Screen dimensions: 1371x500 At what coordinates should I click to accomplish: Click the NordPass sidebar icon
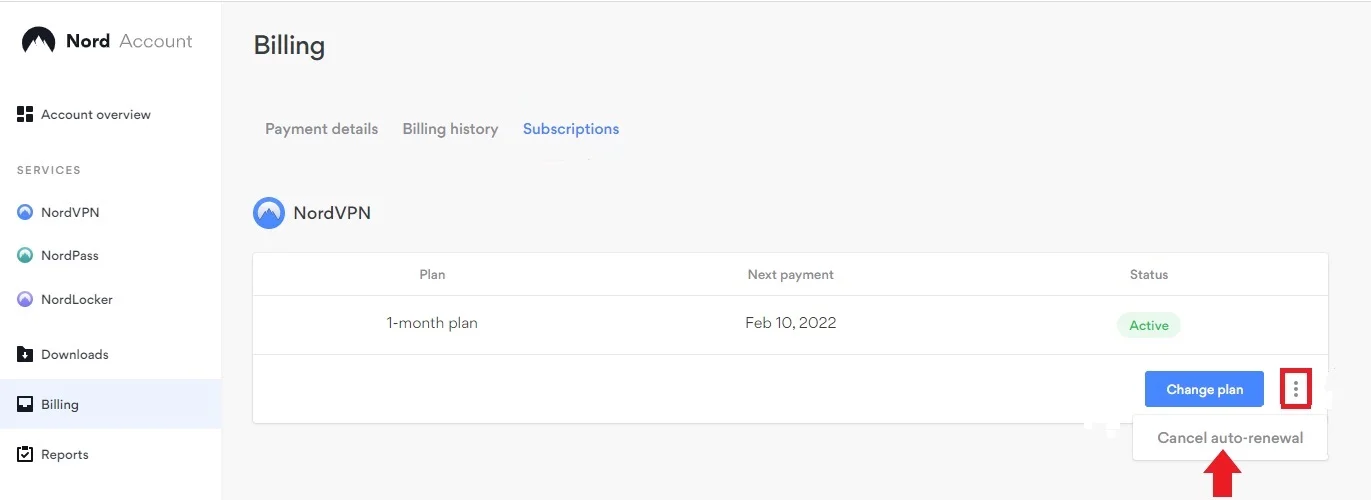pyautogui.click(x=26, y=255)
